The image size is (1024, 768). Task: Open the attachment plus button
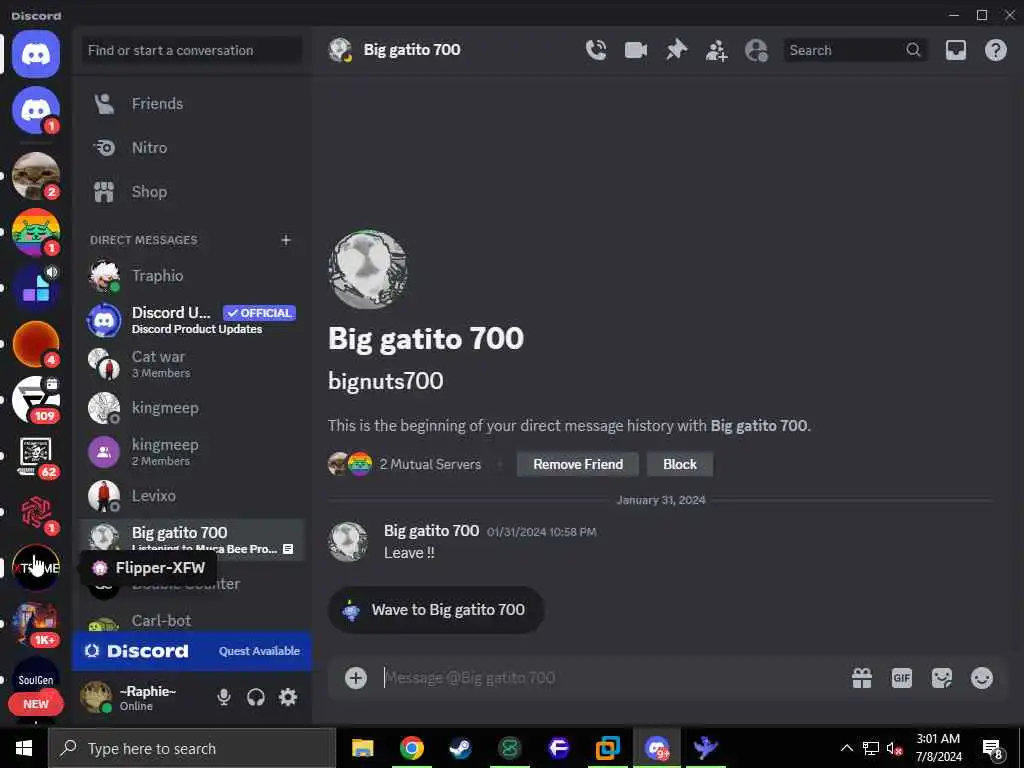click(356, 678)
